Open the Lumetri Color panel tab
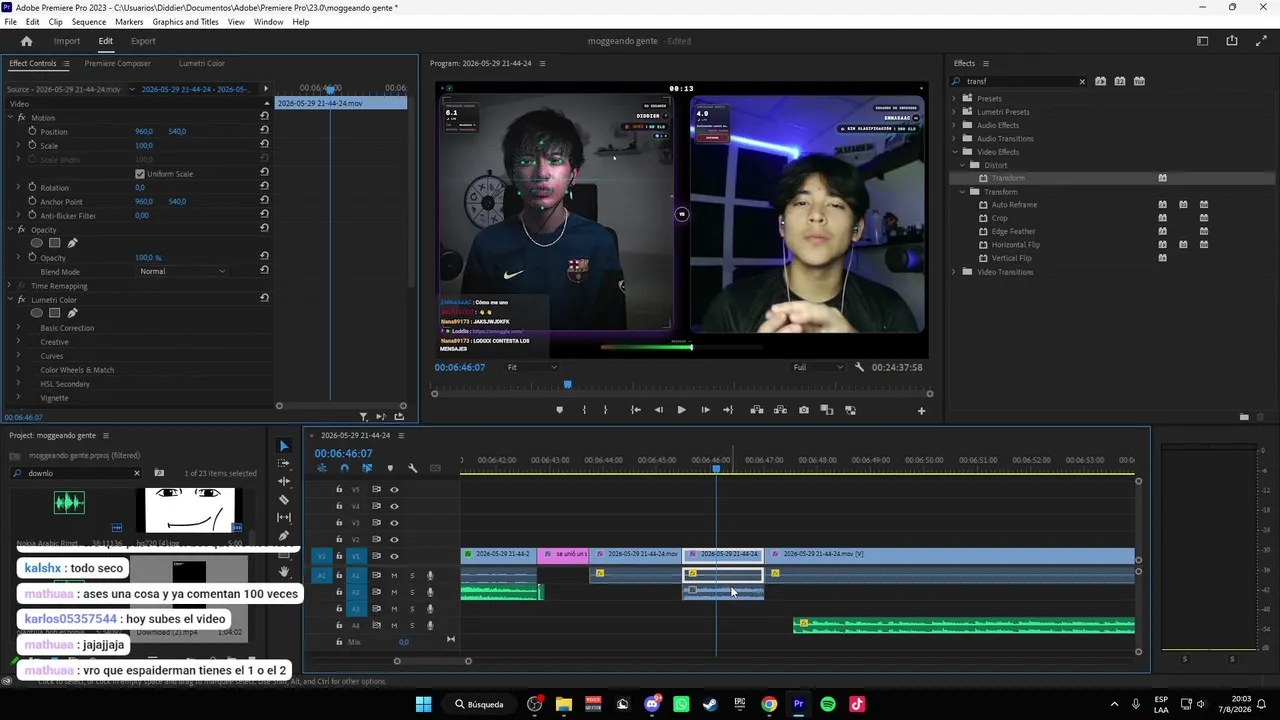This screenshot has width=1280, height=720. [202, 63]
